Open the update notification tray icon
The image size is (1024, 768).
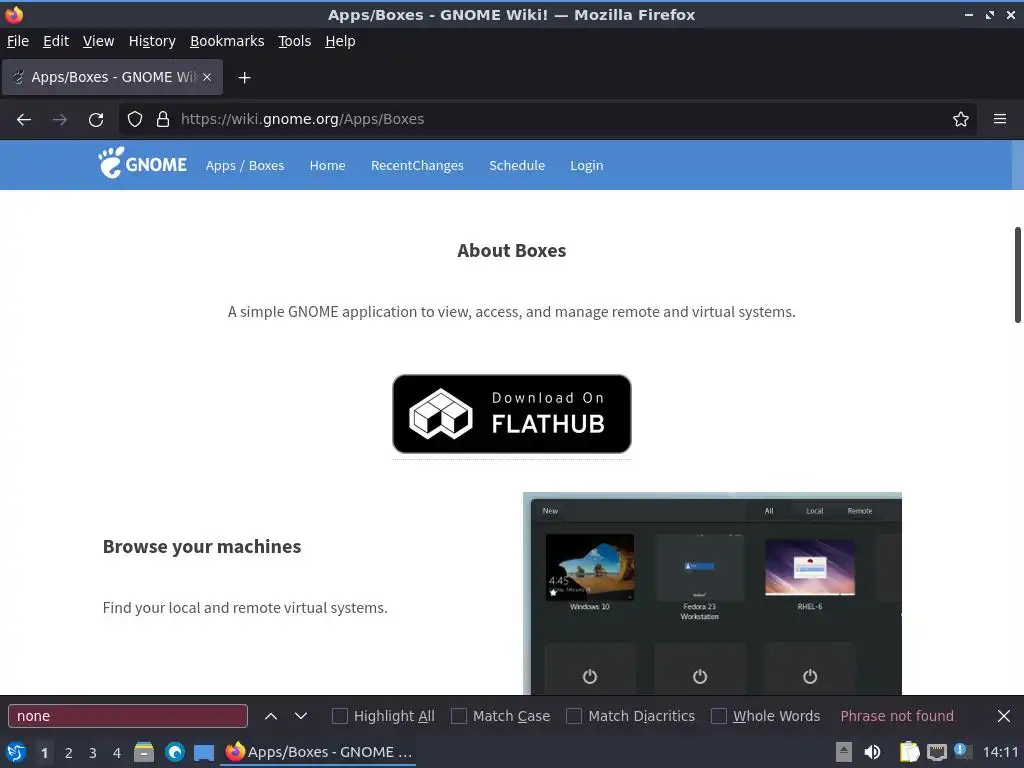(962, 751)
